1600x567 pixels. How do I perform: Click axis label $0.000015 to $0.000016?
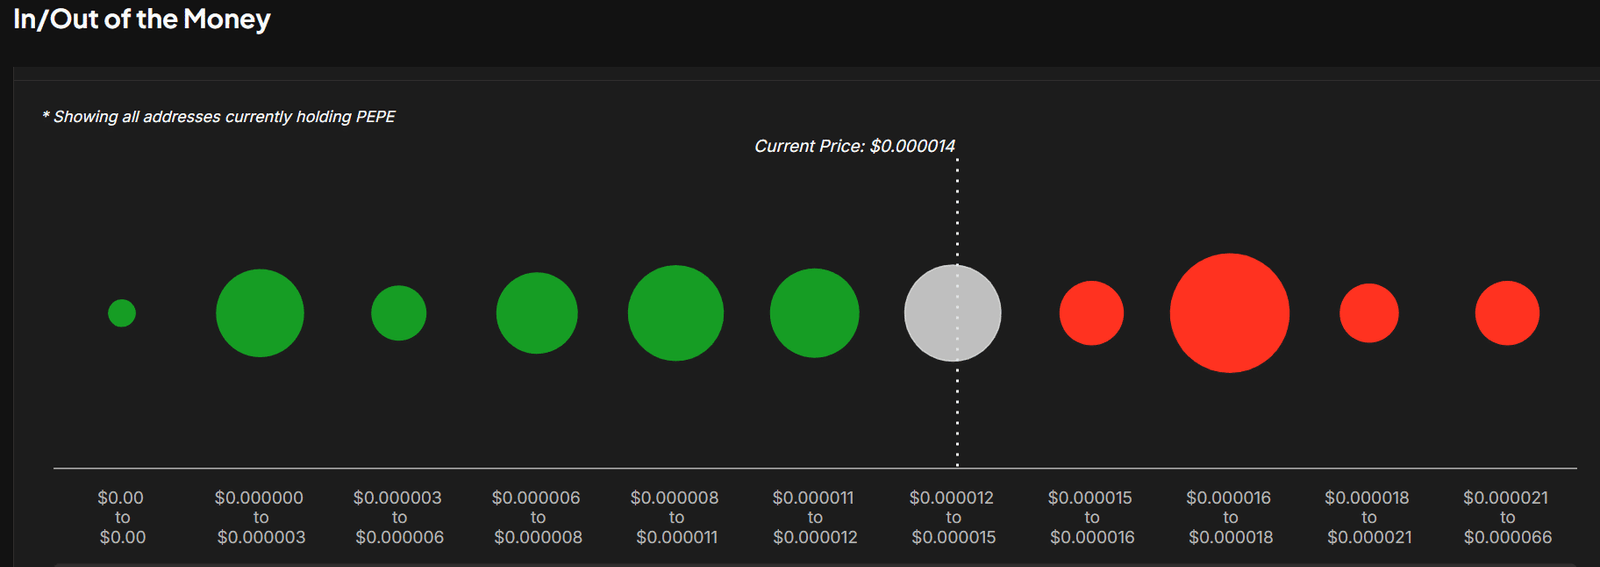(1092, 517)
